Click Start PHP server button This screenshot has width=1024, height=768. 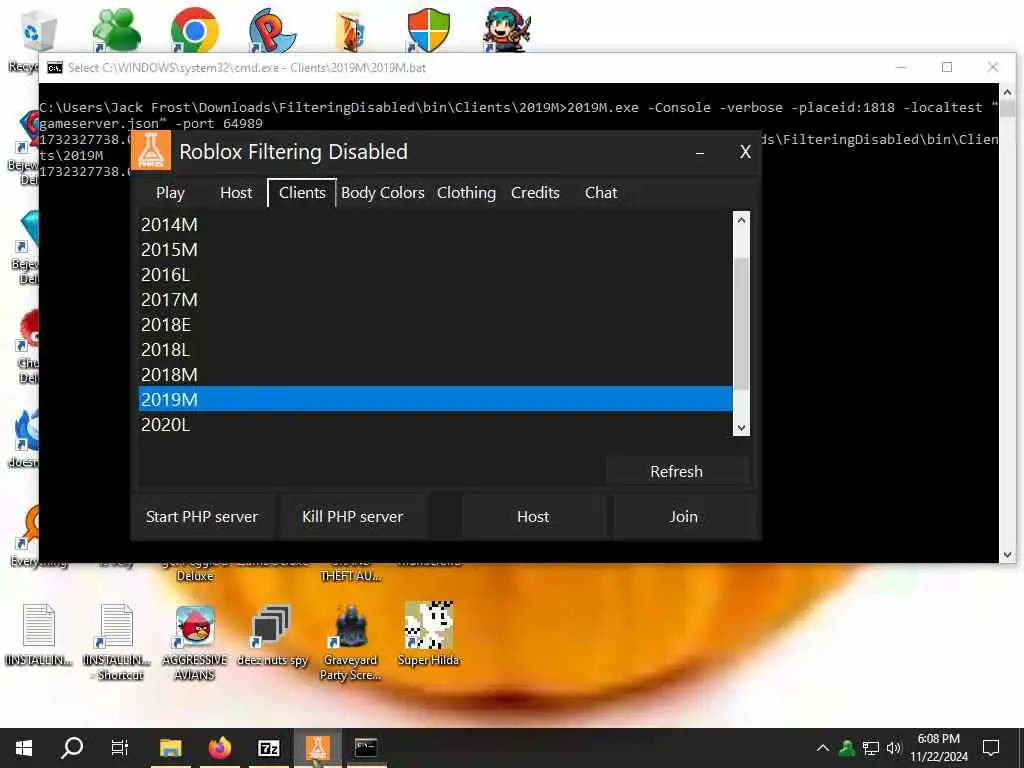(202, 517)
